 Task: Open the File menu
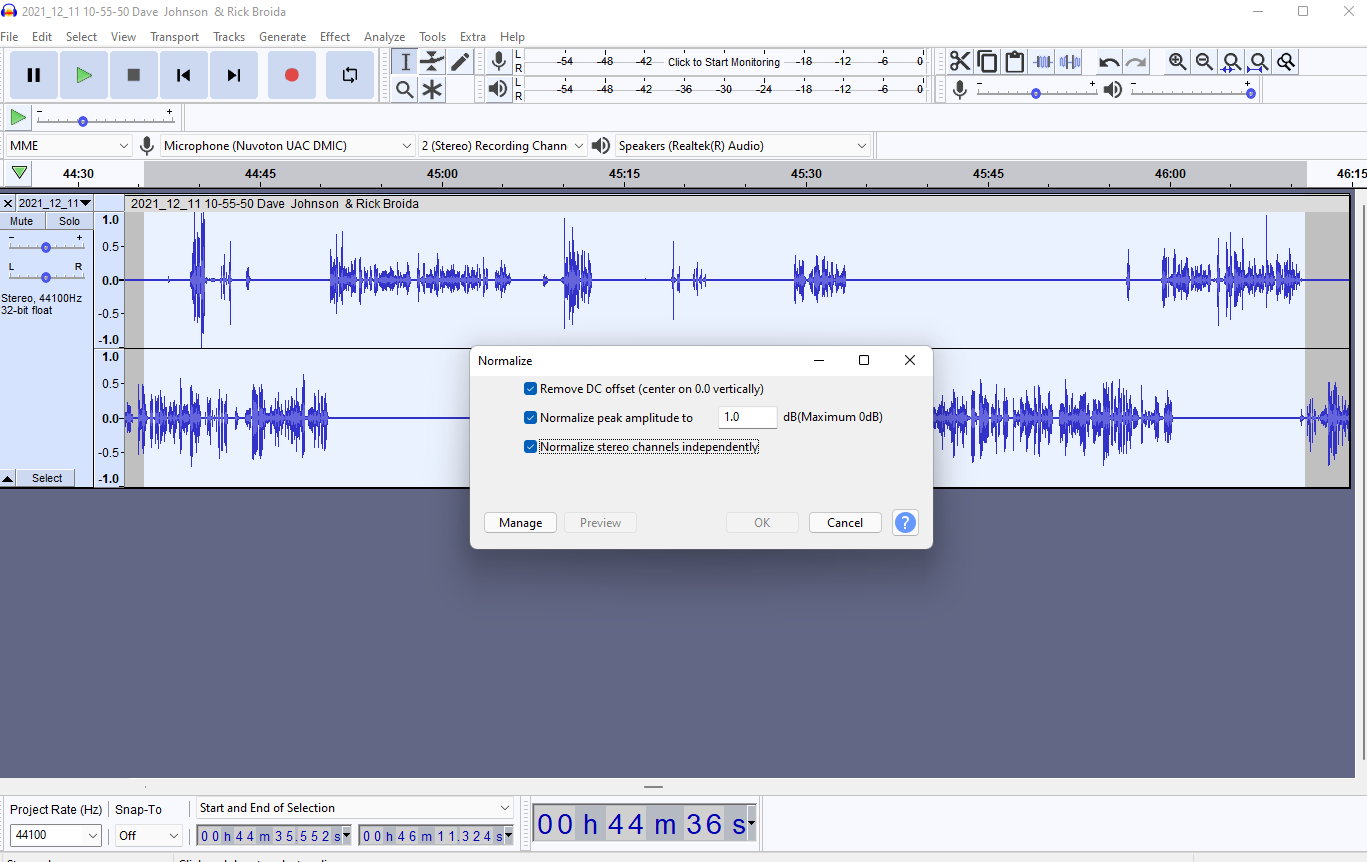[x=10, y=37]
